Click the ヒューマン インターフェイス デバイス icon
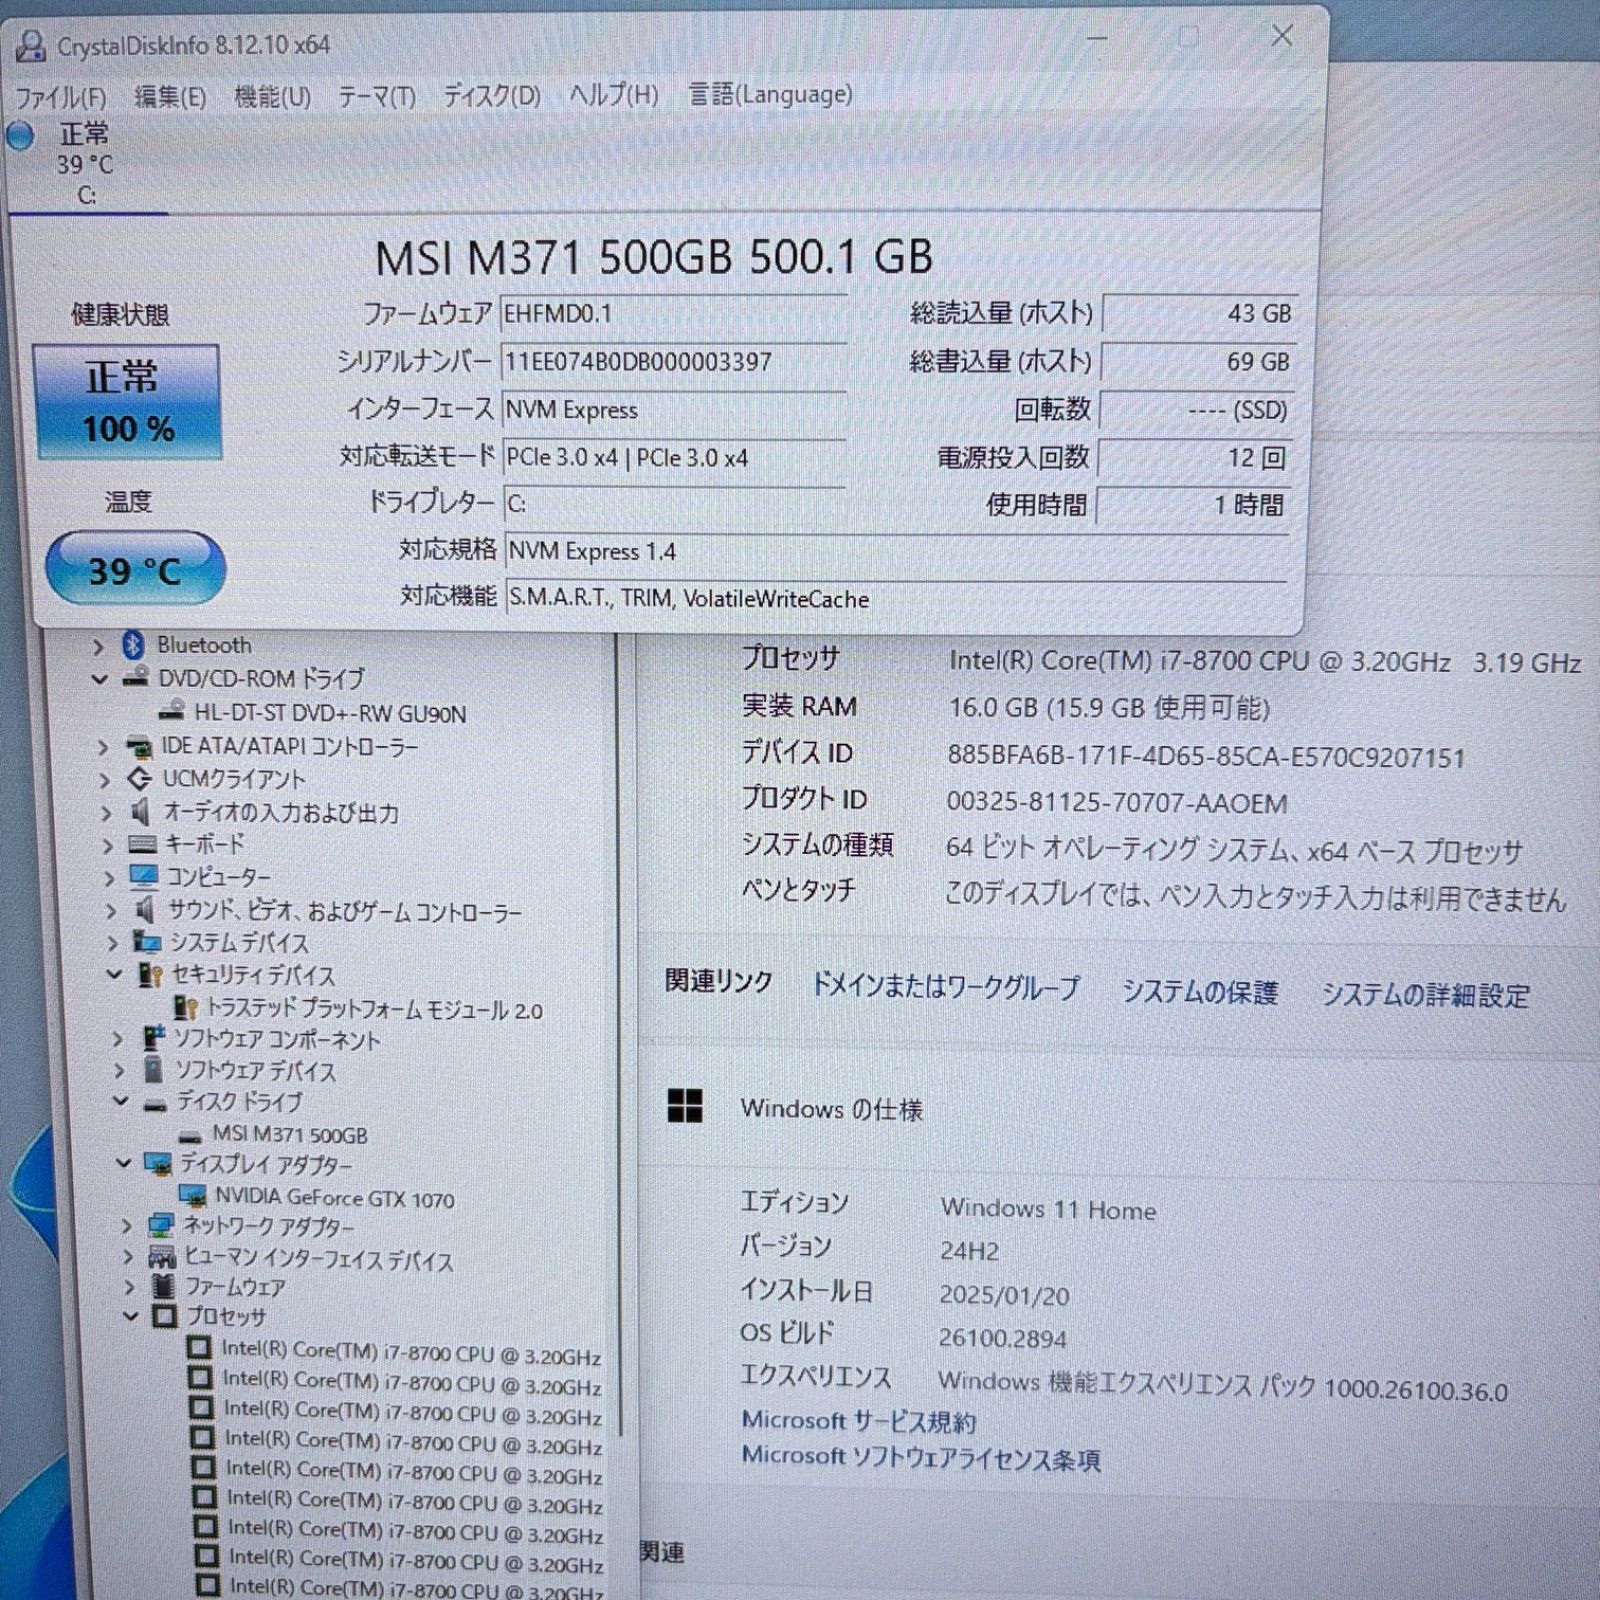This screenshot has height=1600, width=1600. [162, 1257]
